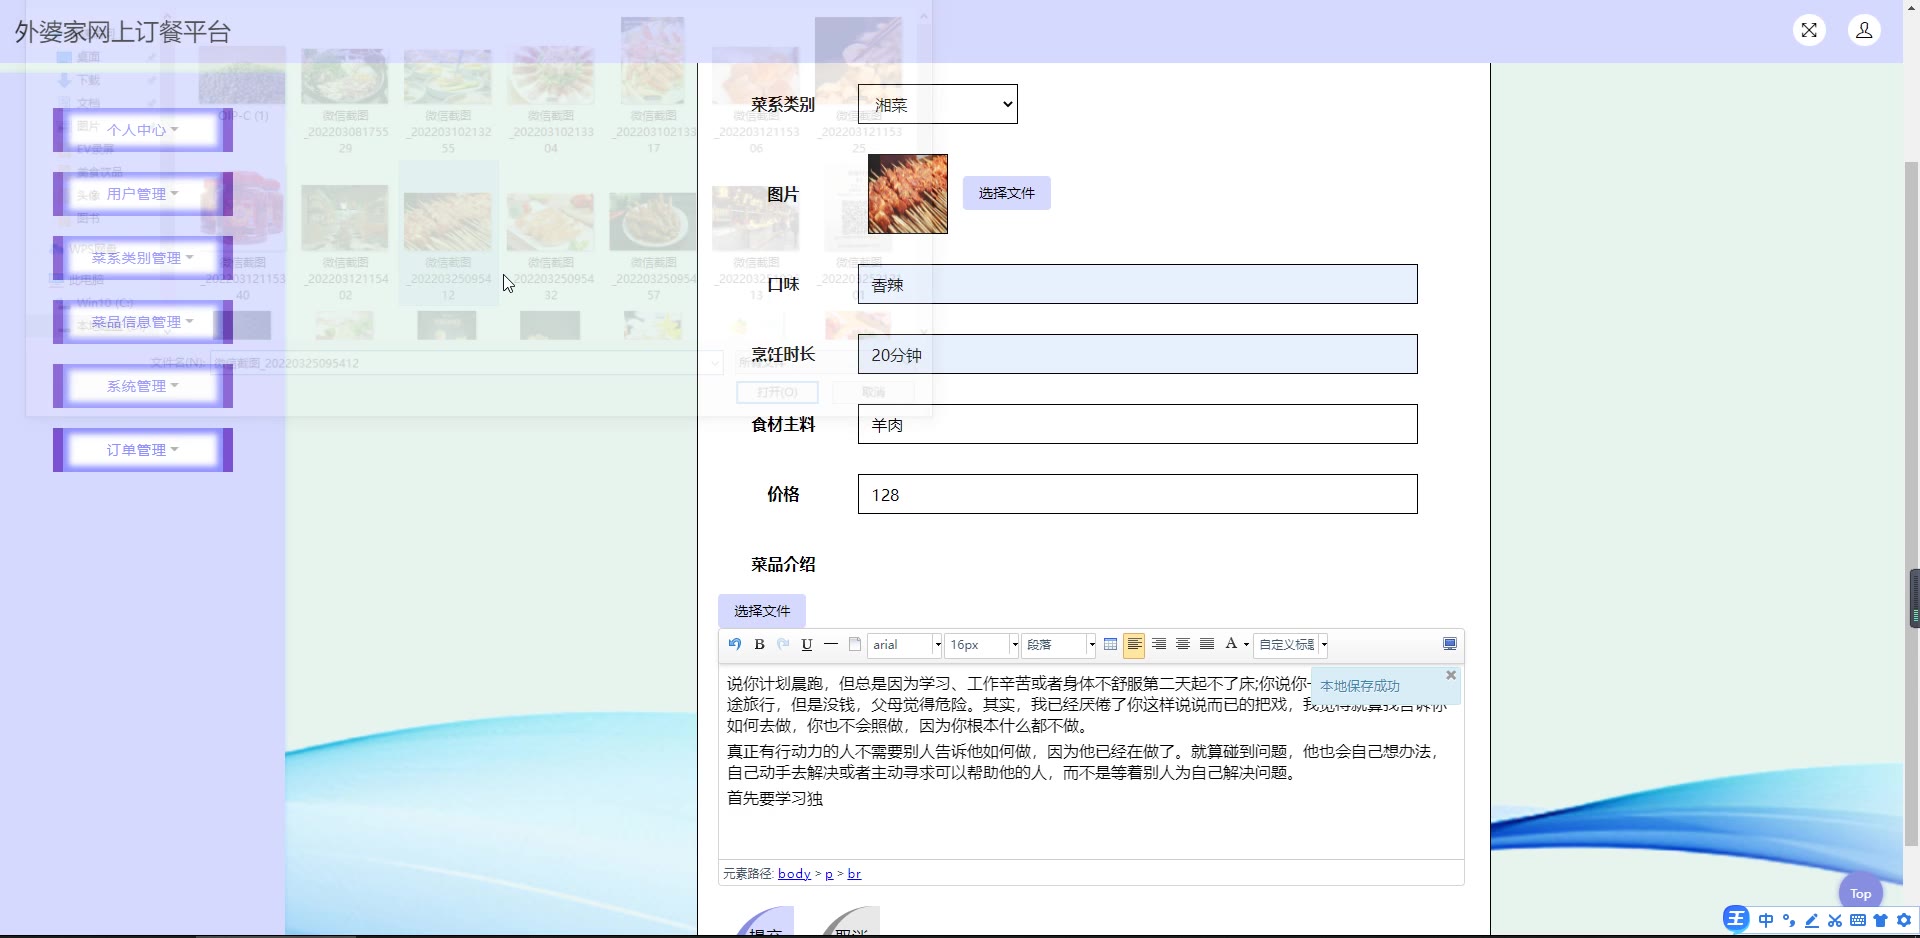The image size is (1920, 938).
Task: Toggle underline formatting in the editor
Action: pyautogui.click(x=807, y=645)
